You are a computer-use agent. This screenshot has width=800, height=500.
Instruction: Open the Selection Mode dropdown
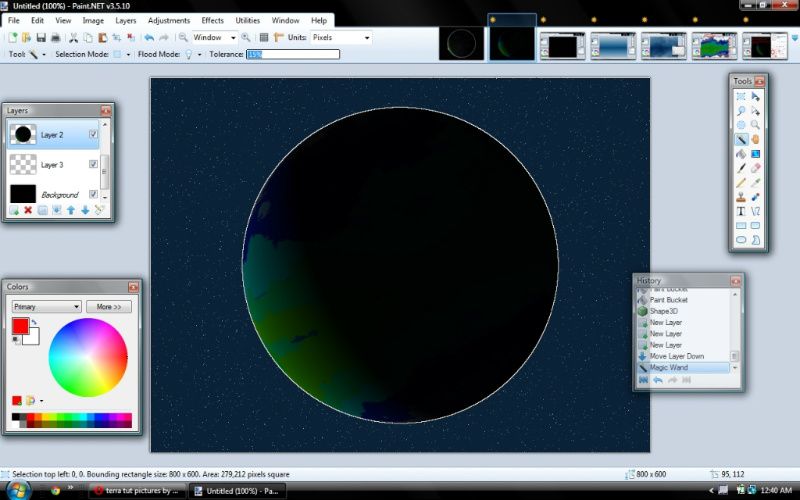pyautogui.click(x=128, y=55)
